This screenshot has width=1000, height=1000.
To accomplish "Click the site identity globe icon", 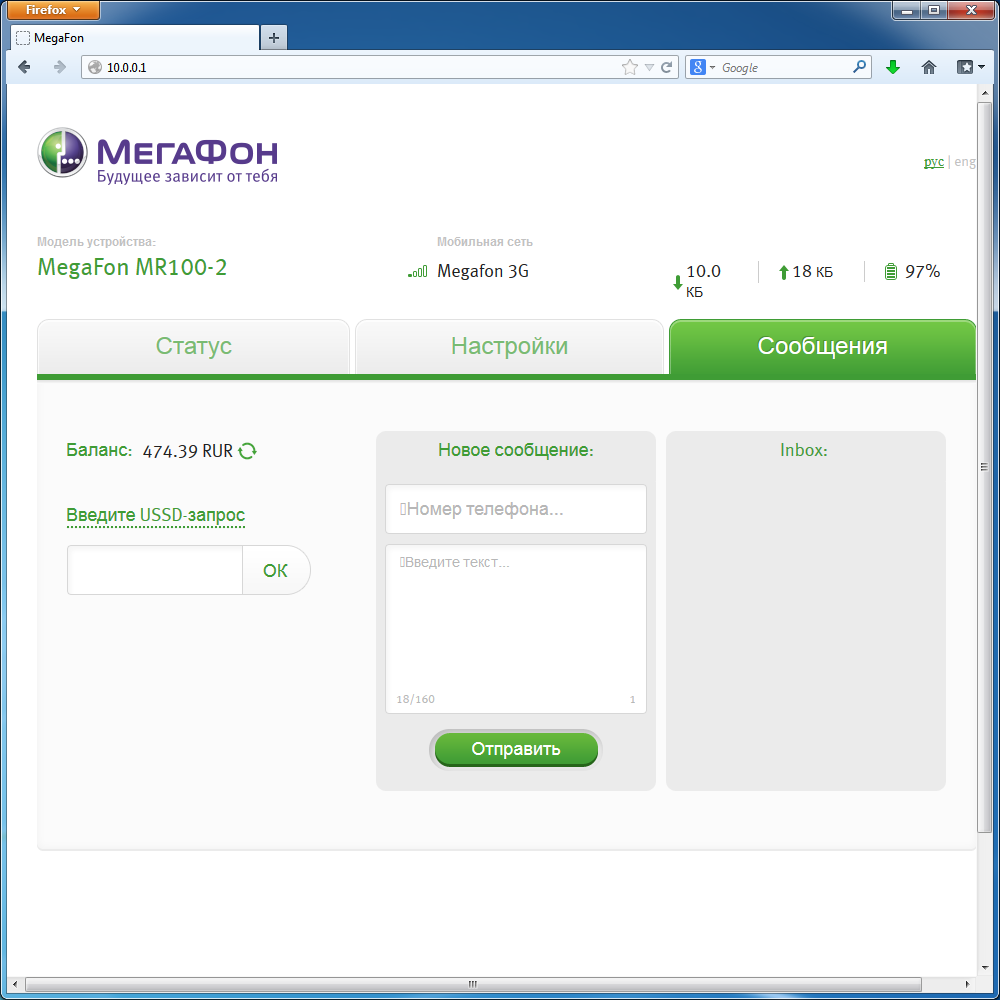I will point(95,67).
